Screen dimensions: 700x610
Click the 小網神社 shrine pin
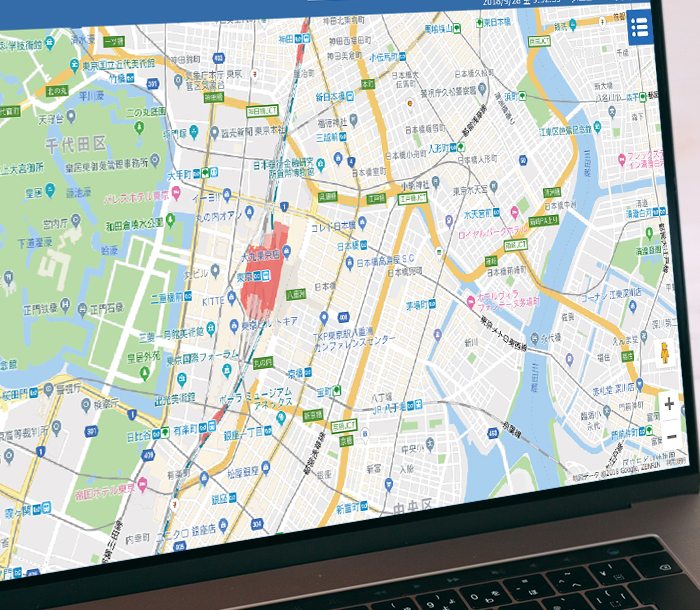436,181
